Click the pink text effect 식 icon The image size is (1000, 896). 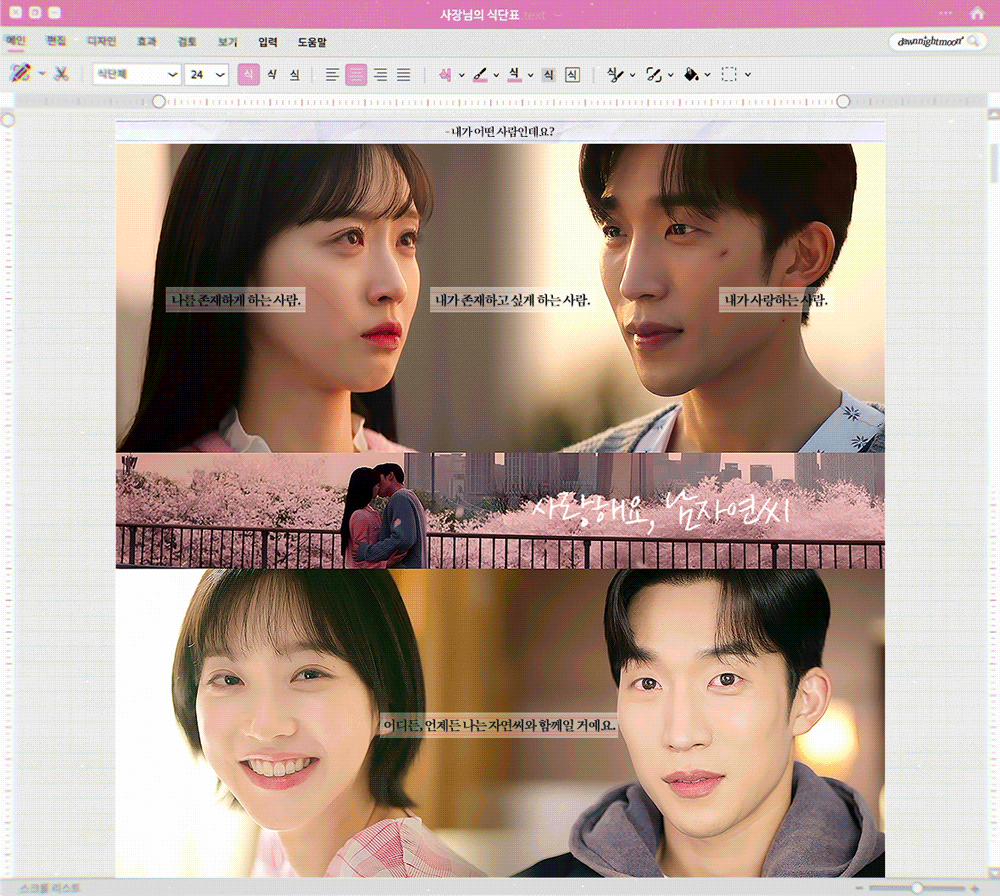[445, 75]
